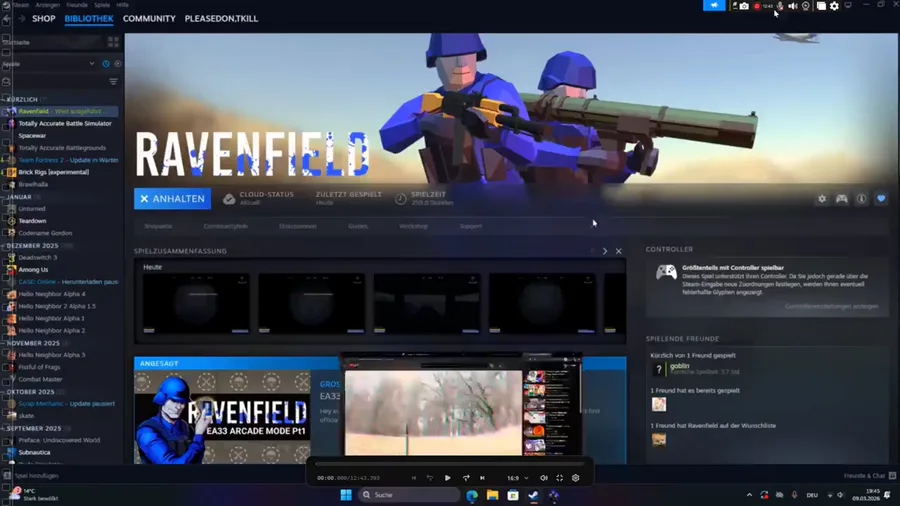Open the Support link for Ravenfield
Image resolution: width=900 pixels, height=506 pixels.
471,226
